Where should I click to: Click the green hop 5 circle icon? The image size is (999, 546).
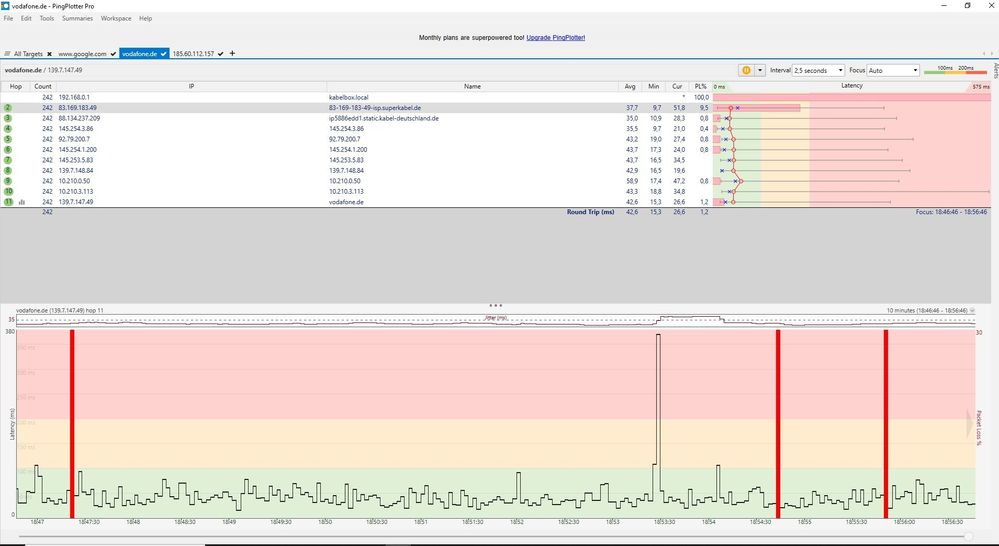[x=8, y=139]
